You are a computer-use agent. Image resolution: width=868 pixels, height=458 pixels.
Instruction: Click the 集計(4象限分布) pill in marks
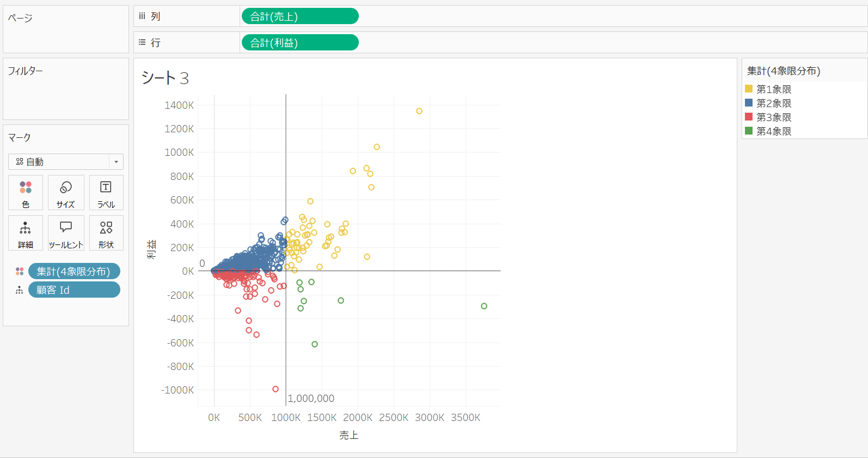(x=74, y=272)
